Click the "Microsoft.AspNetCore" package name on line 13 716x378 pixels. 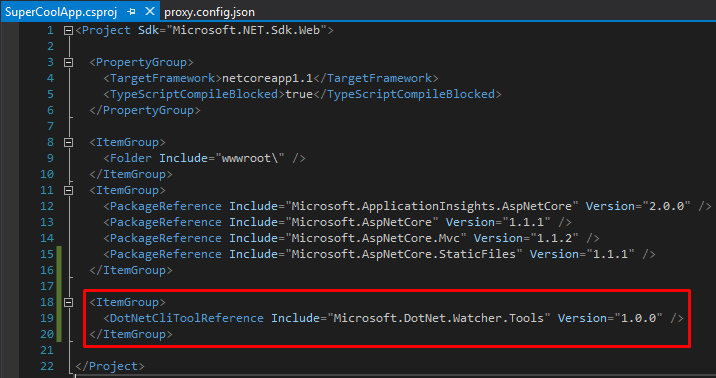click(x=362, y=222)
